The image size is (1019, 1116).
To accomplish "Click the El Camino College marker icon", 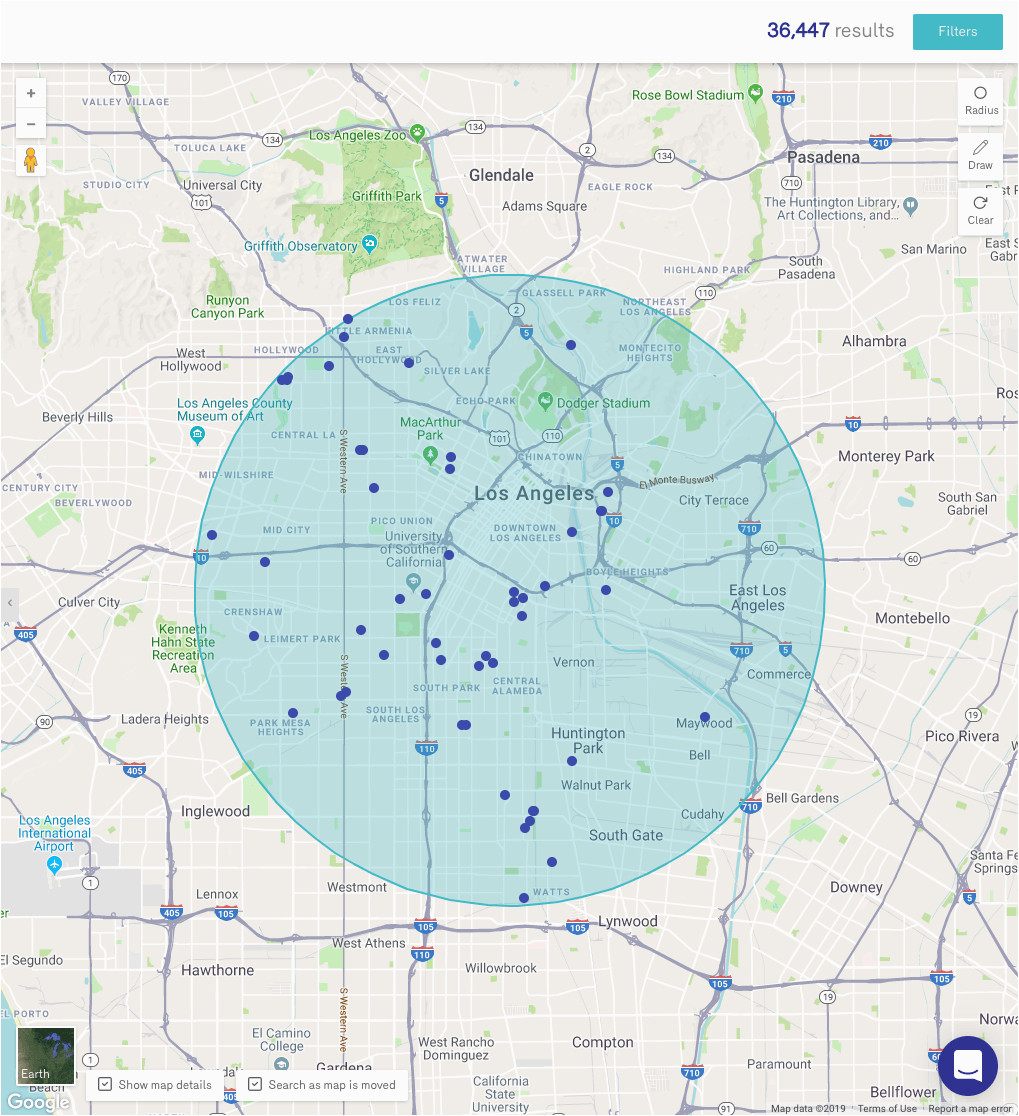I will click(281, 1063).
